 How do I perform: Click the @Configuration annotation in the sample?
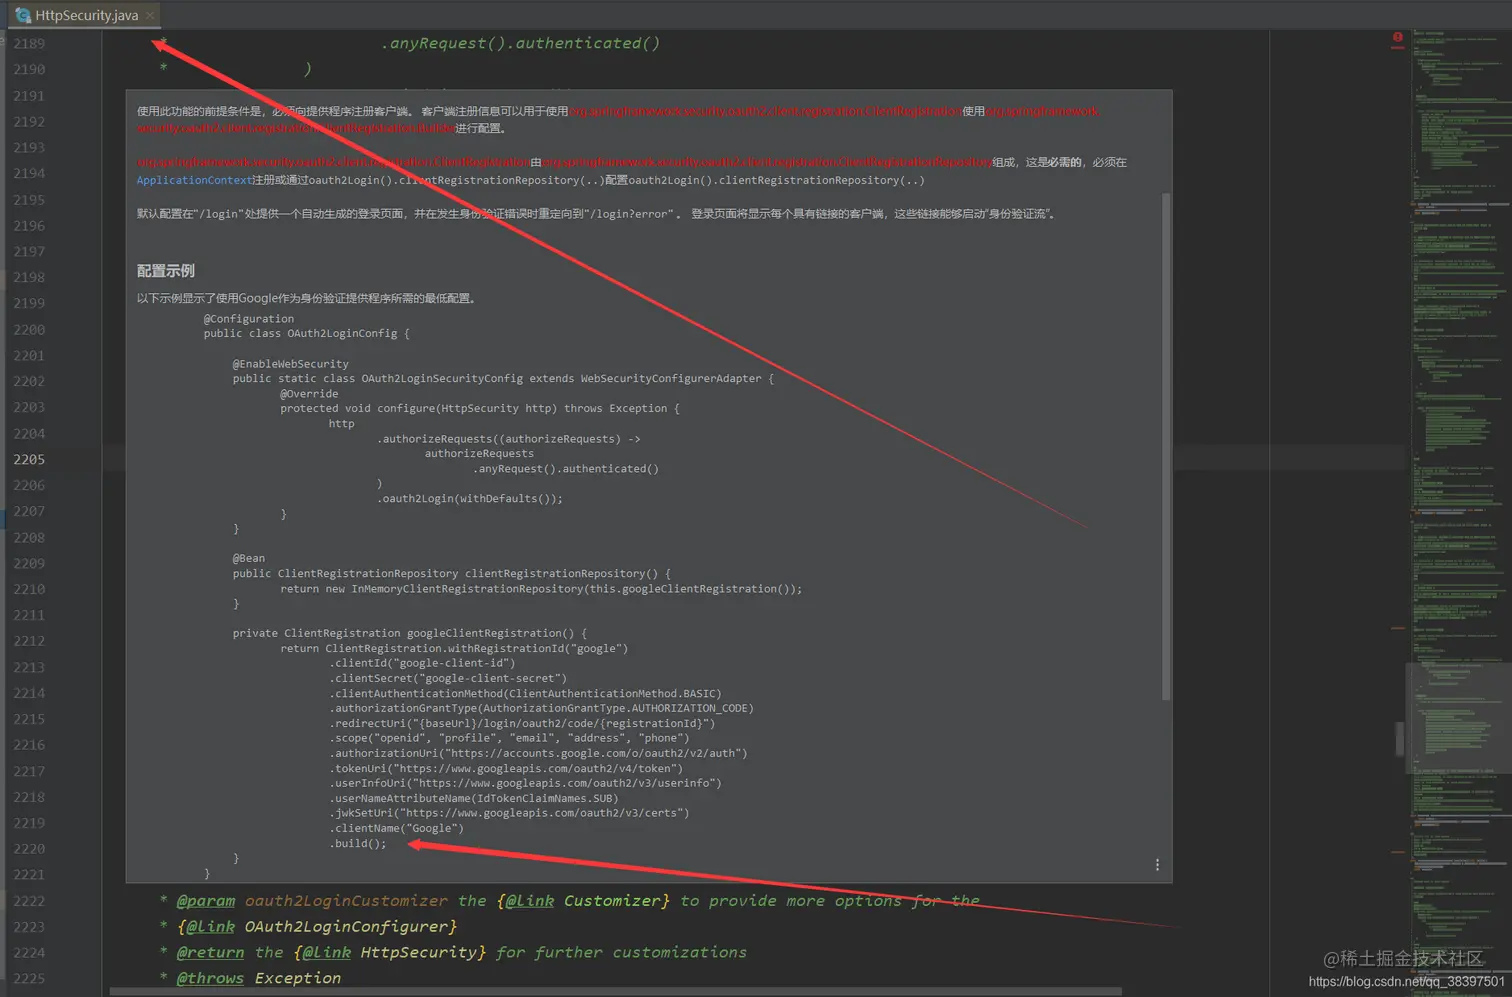coord(249,319)
